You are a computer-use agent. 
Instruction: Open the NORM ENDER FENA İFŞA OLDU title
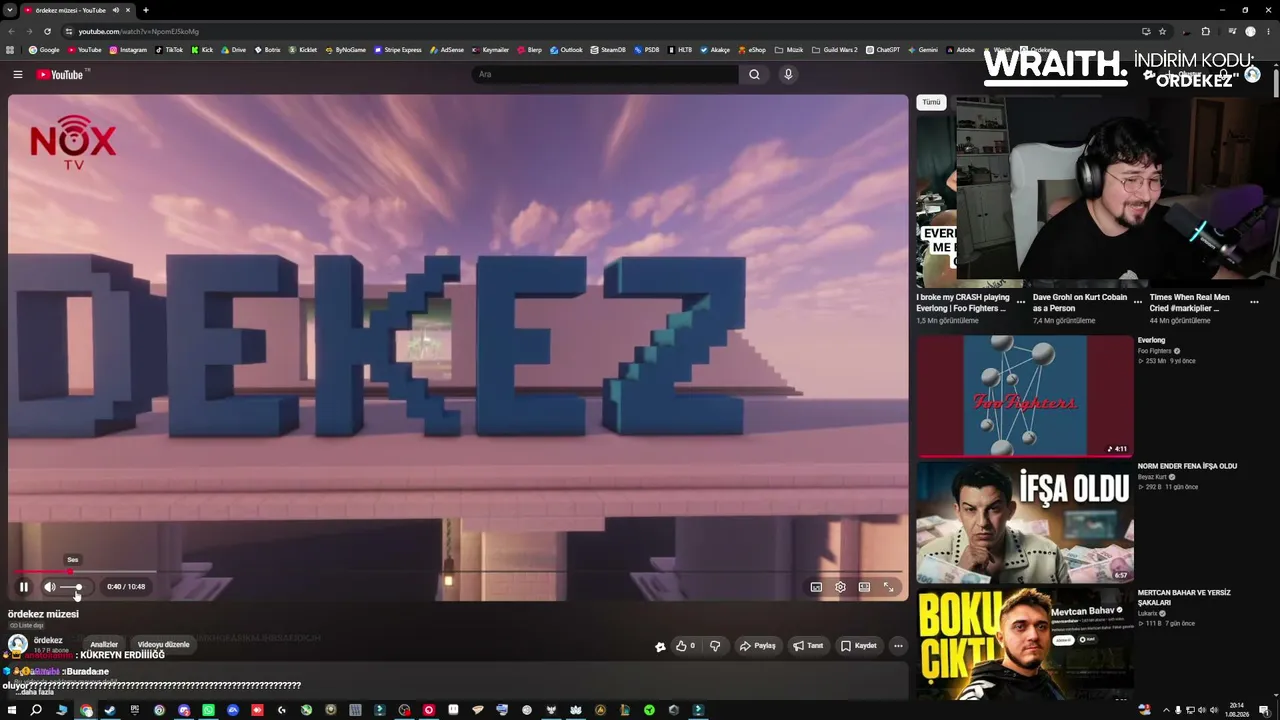pyautogui.click(x=1187, y=466)
